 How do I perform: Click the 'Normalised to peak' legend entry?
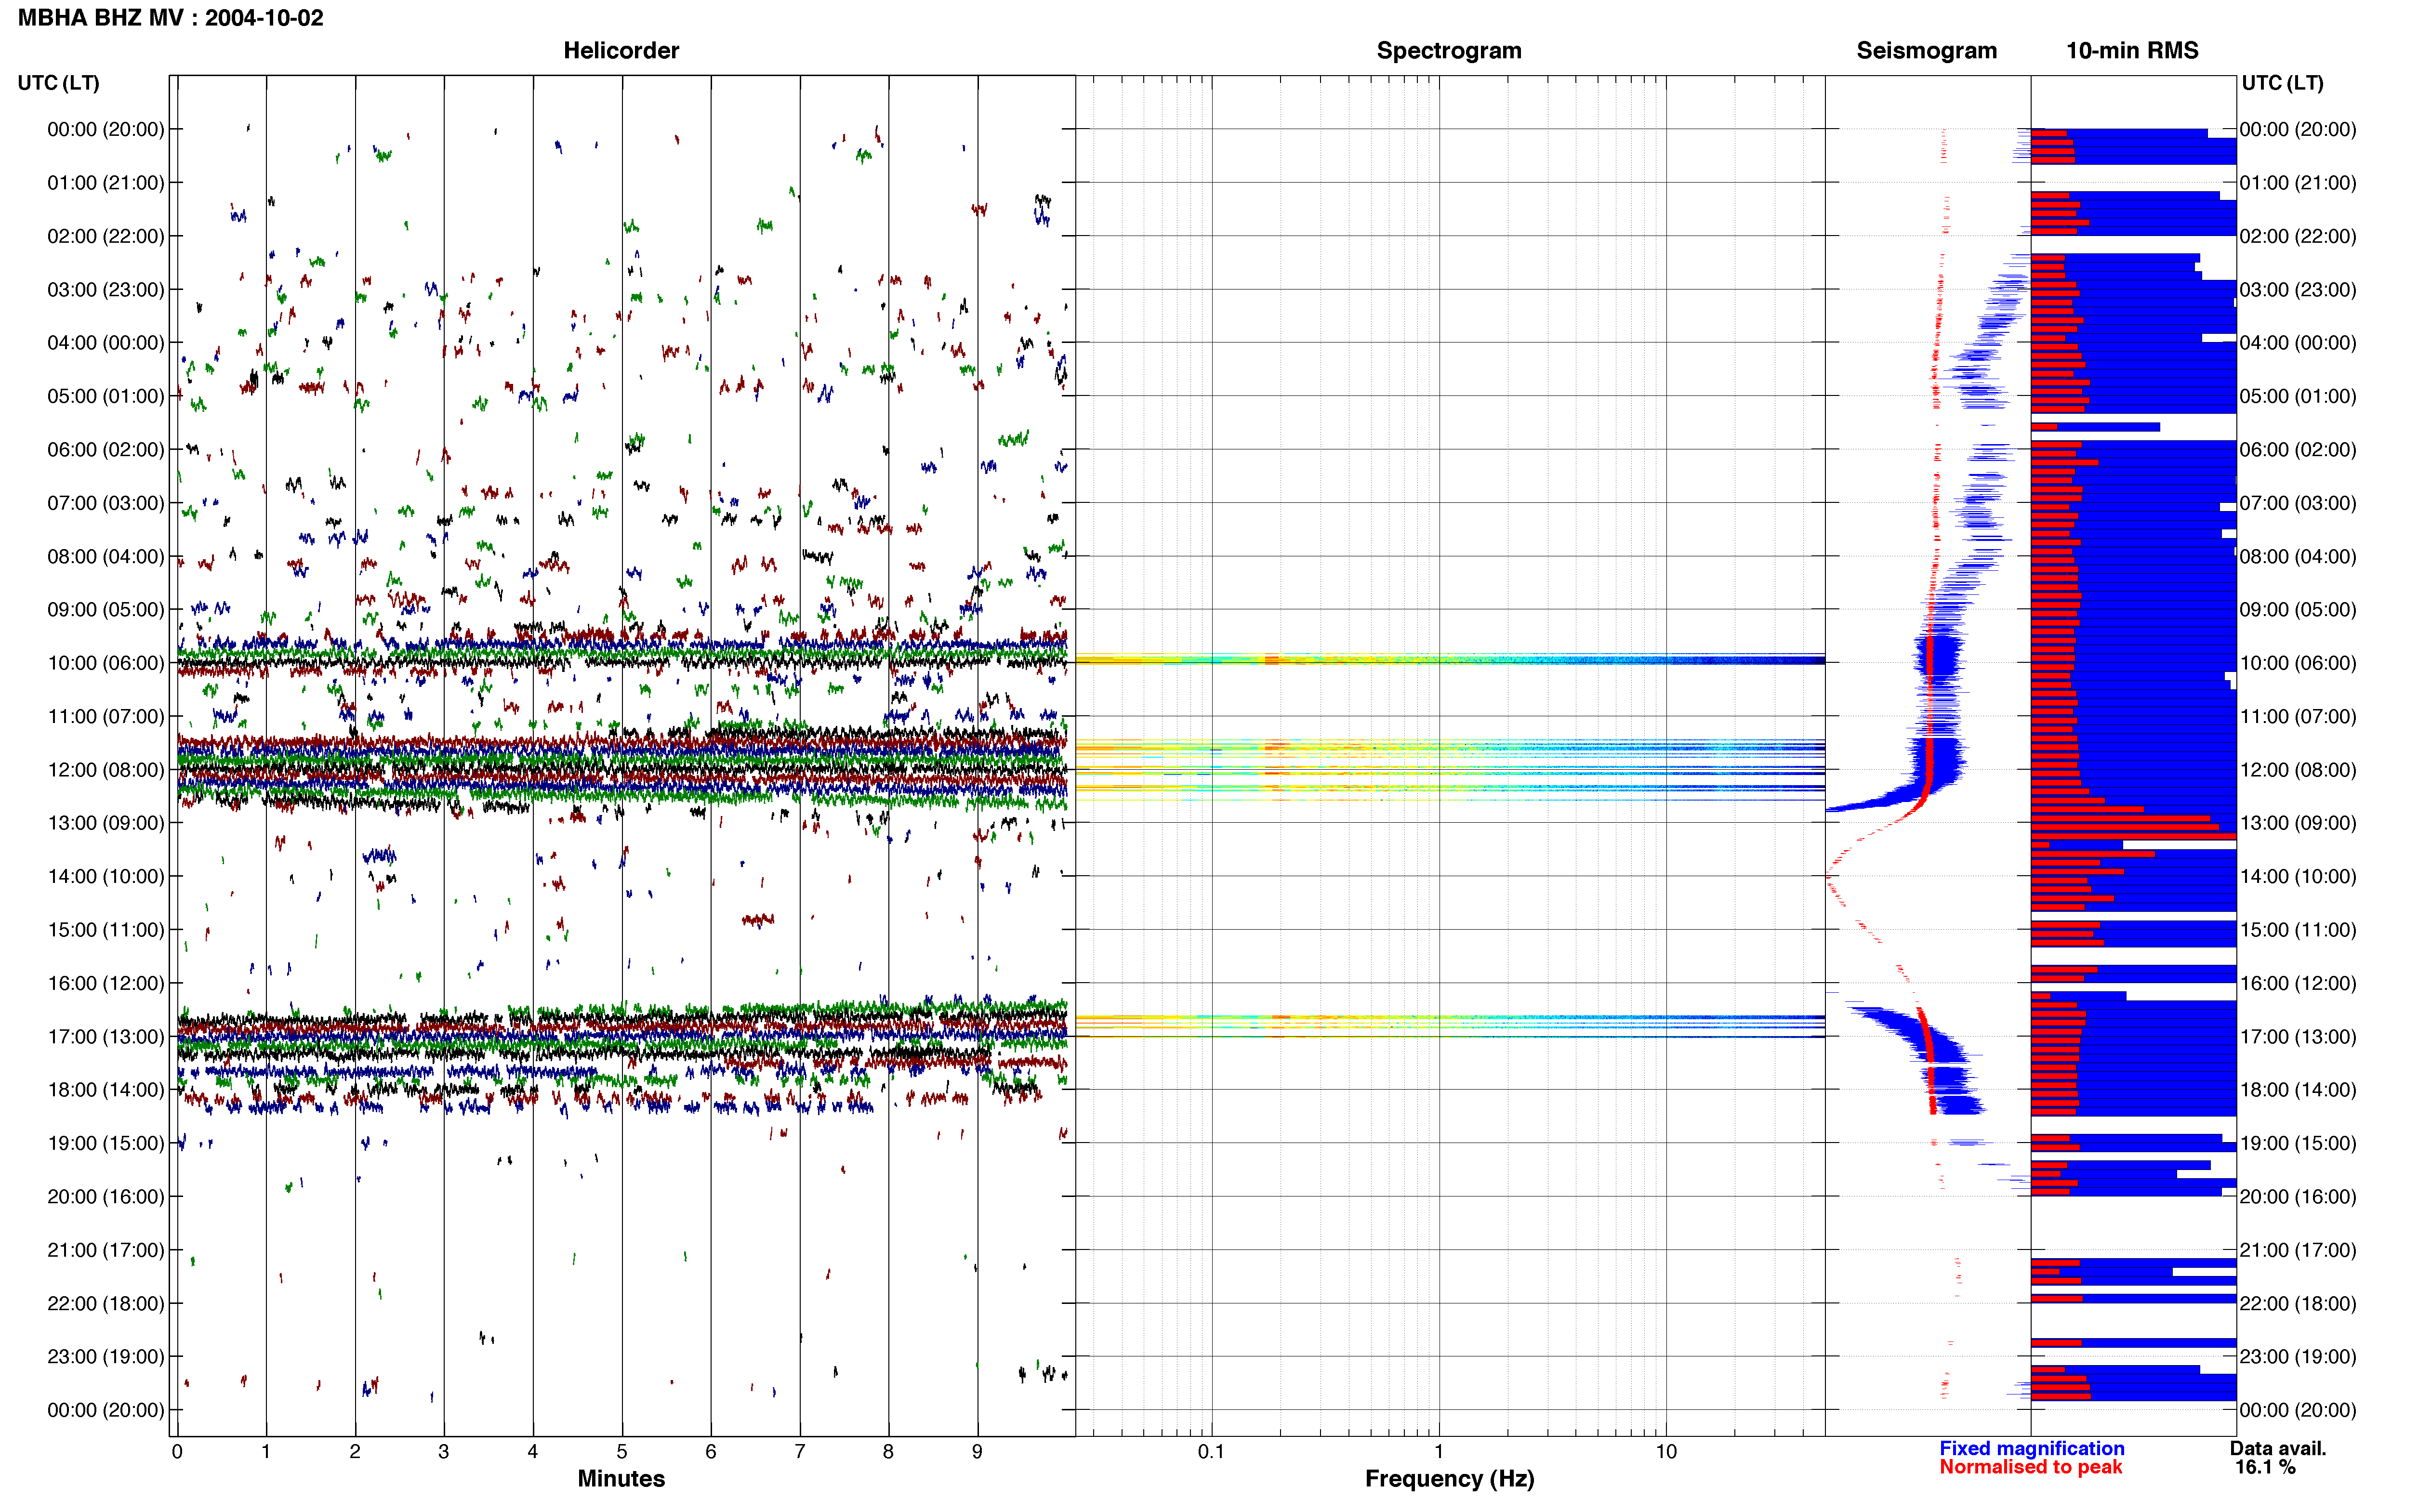(x=2030, y=1467)
